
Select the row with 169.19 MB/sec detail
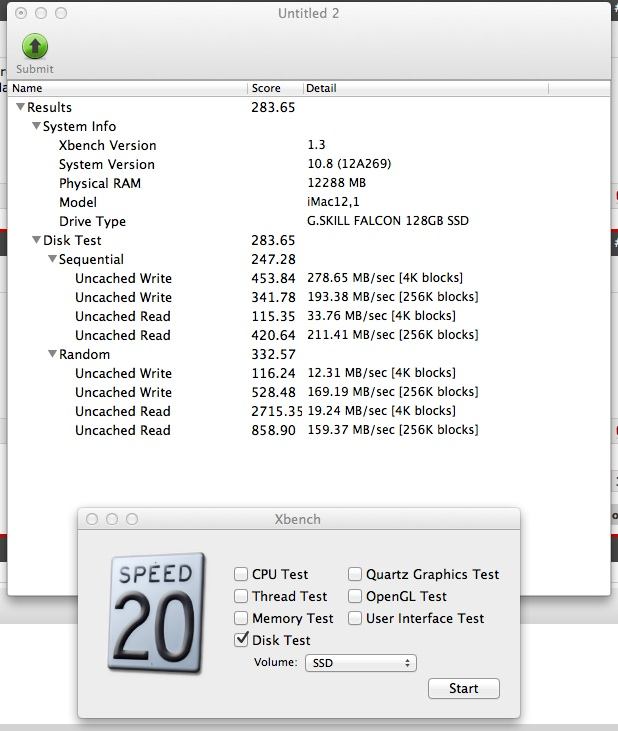click(309, 392)
